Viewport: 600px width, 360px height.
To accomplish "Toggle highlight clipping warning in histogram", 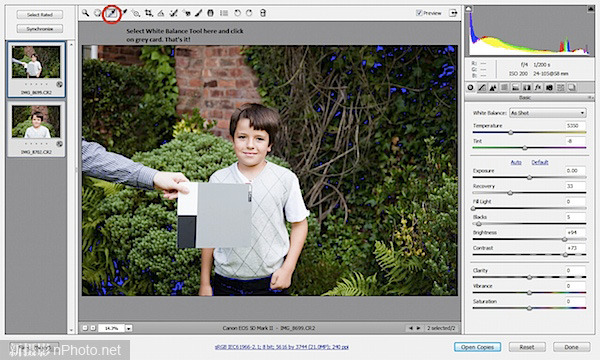I will point(591,9).
